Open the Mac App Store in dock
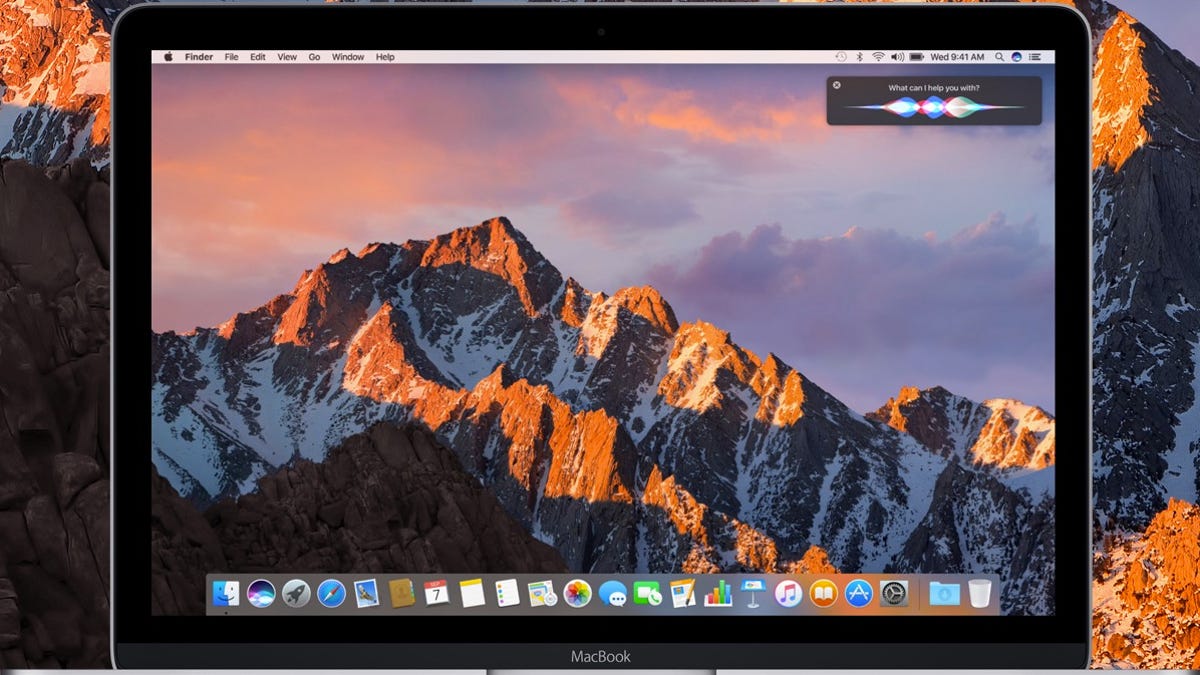 point(859,593)
